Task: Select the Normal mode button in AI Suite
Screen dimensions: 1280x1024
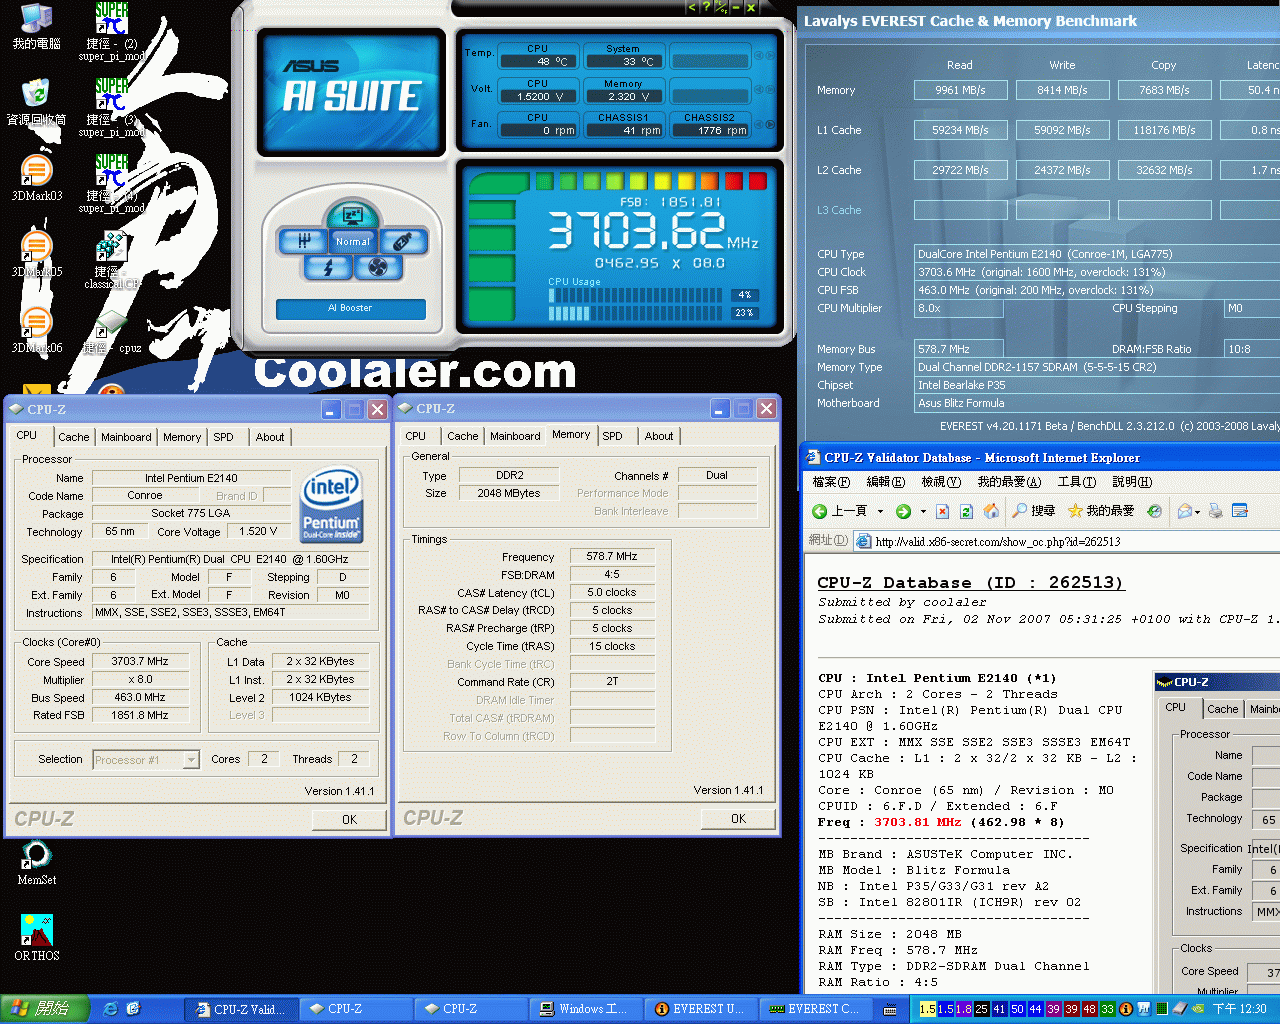Action: (x=352, y=241)
